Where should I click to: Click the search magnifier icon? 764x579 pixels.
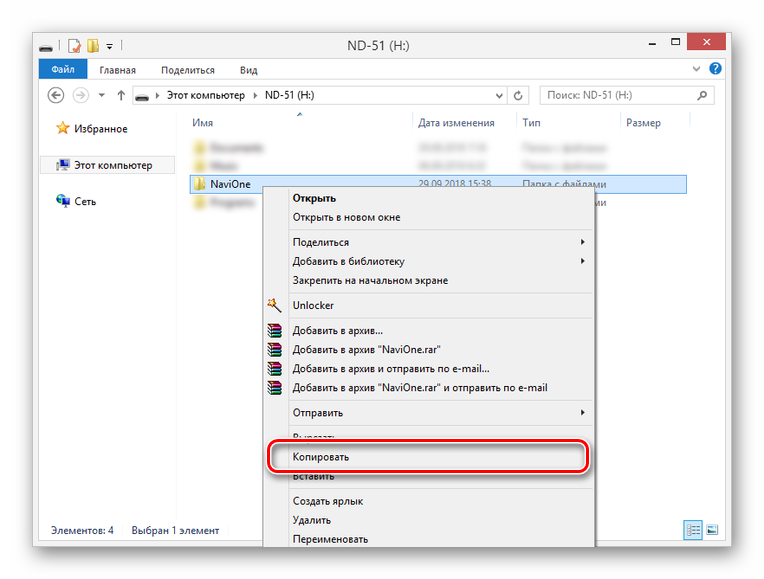click(702, 96)
